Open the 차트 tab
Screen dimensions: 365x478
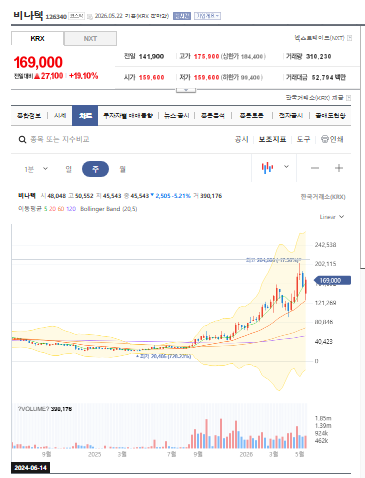[x=85, y=115]
